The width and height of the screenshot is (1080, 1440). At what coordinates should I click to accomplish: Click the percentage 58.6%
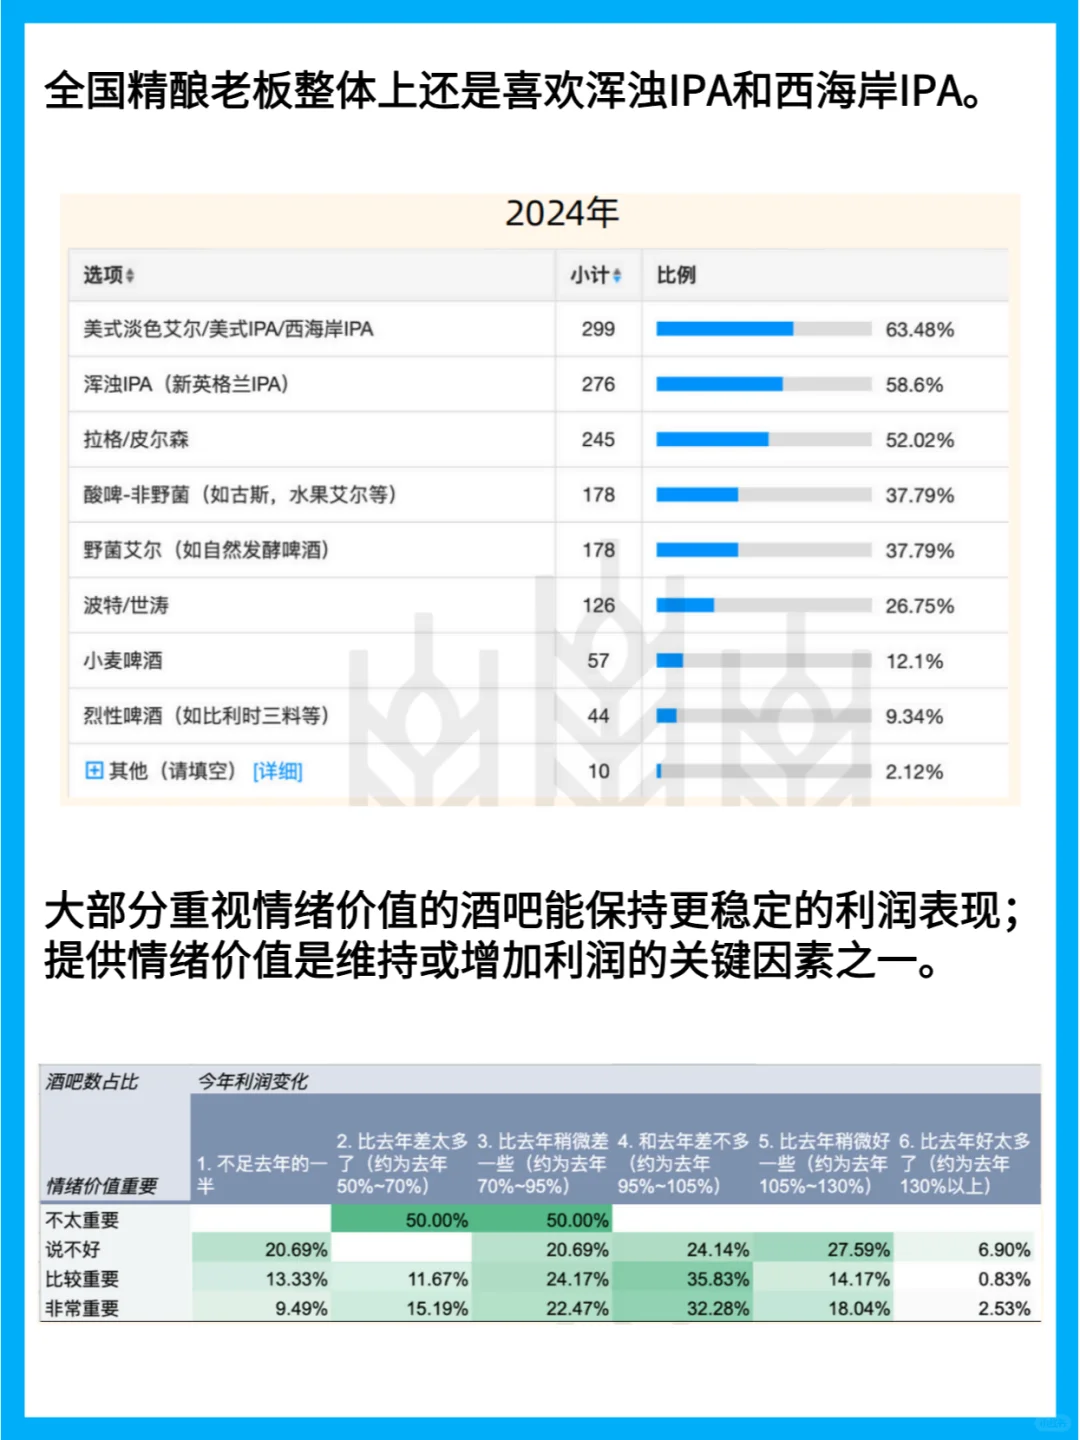914,384
